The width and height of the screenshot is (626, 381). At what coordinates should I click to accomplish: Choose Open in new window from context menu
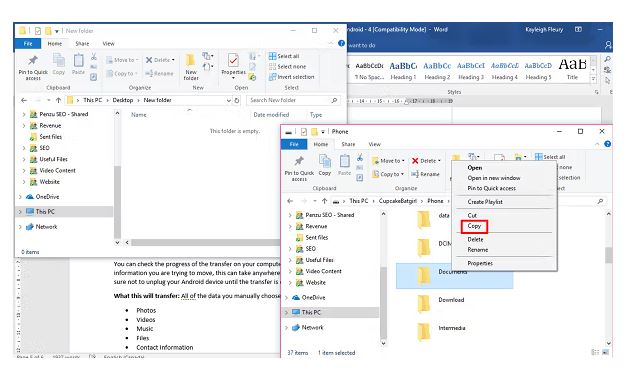(x=504, y=178)
